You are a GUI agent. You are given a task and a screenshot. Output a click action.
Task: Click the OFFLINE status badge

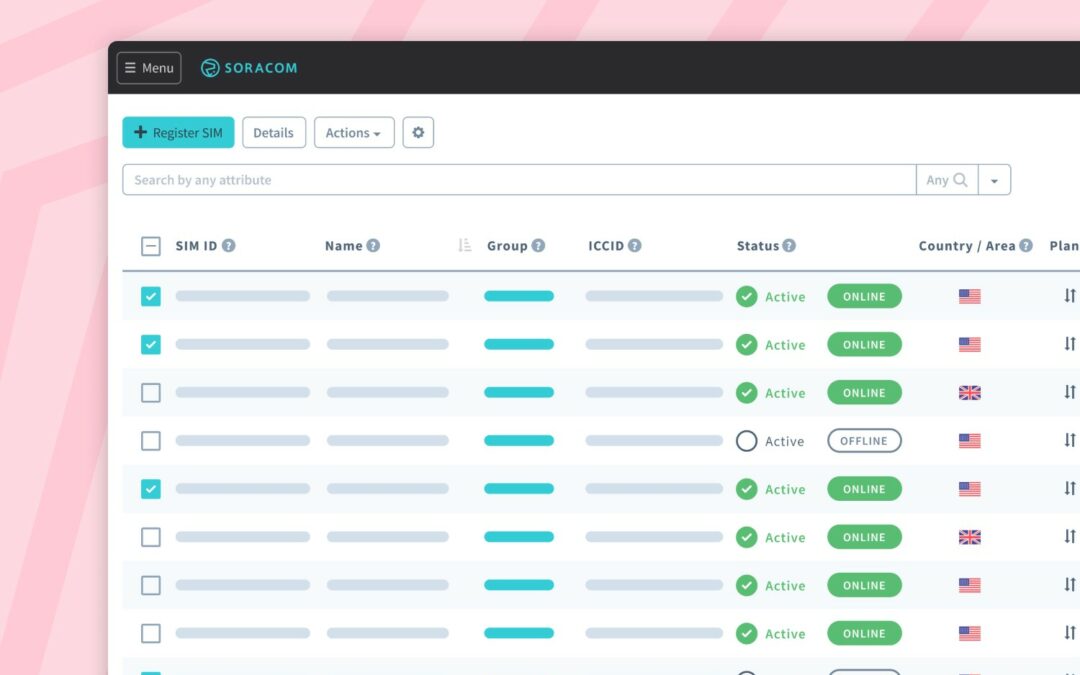pyautogui.click(x=864, y=441)
